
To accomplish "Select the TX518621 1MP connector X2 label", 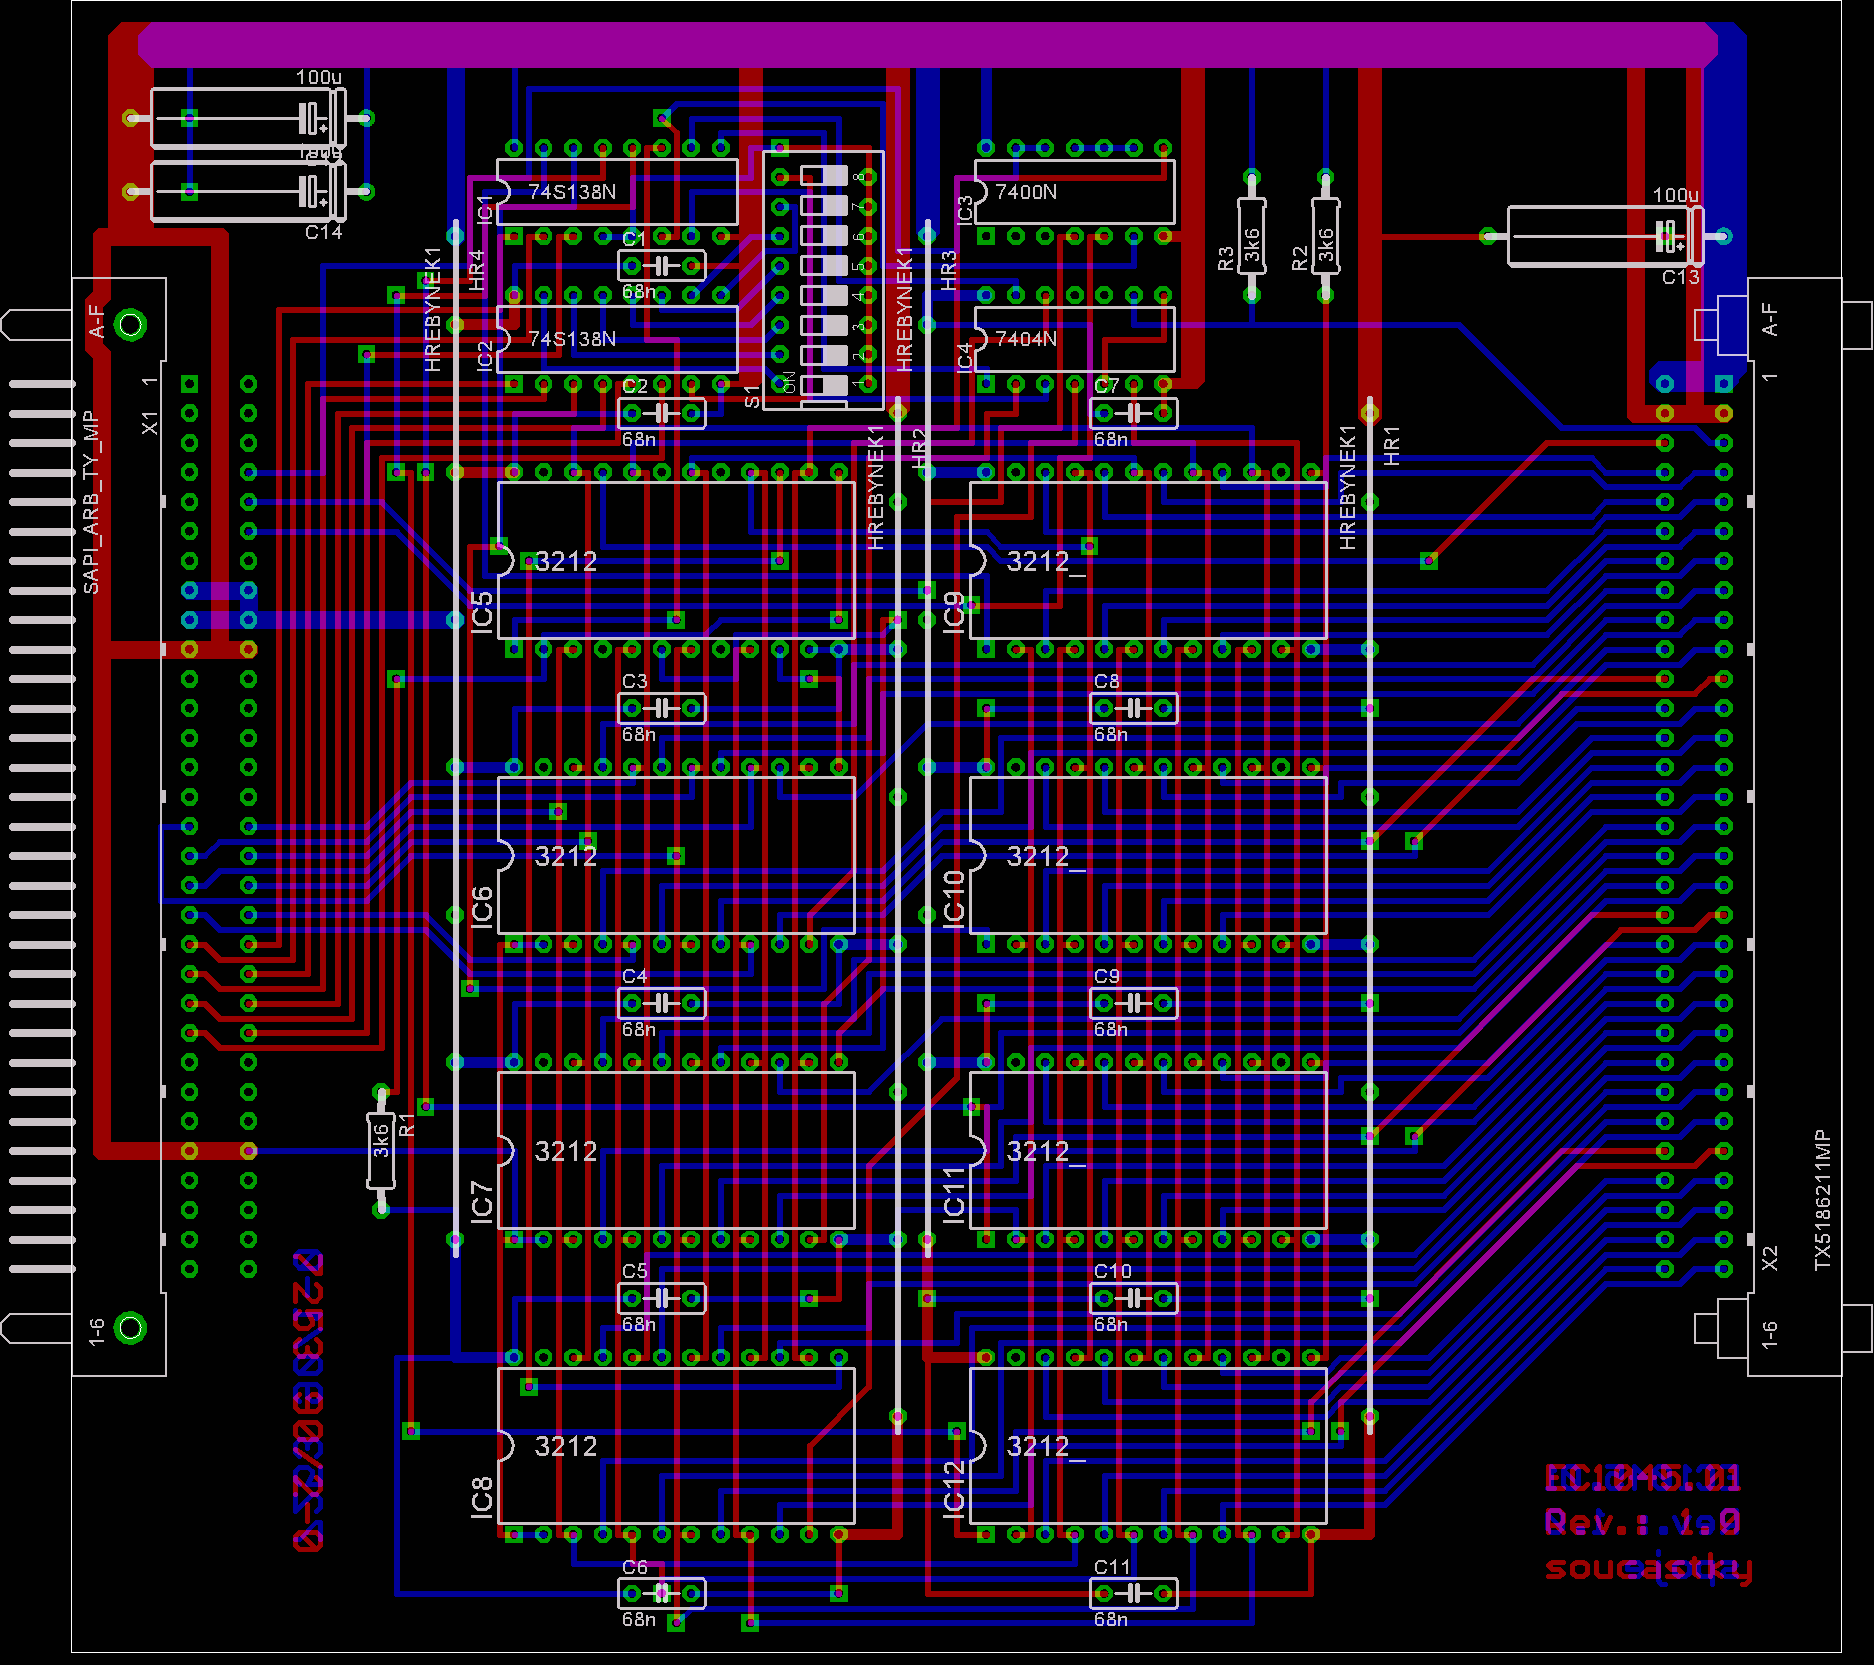I will click(x=1822, y=1200).
